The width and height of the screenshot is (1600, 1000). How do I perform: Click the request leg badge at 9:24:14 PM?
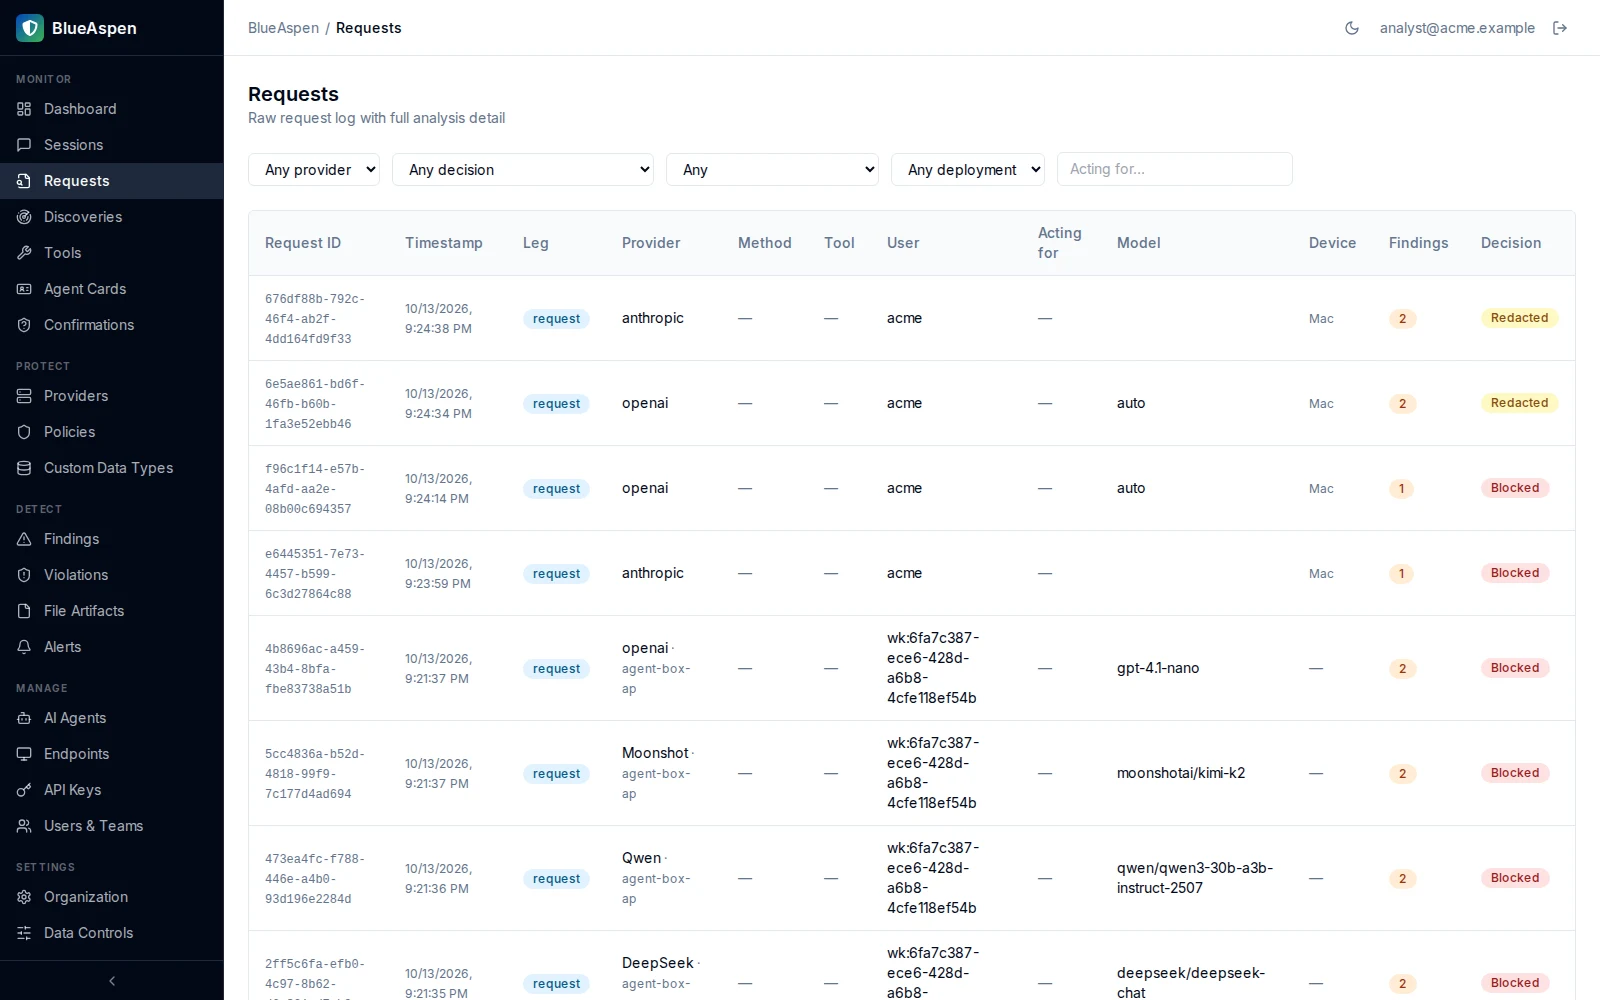[x=556, y=489]
